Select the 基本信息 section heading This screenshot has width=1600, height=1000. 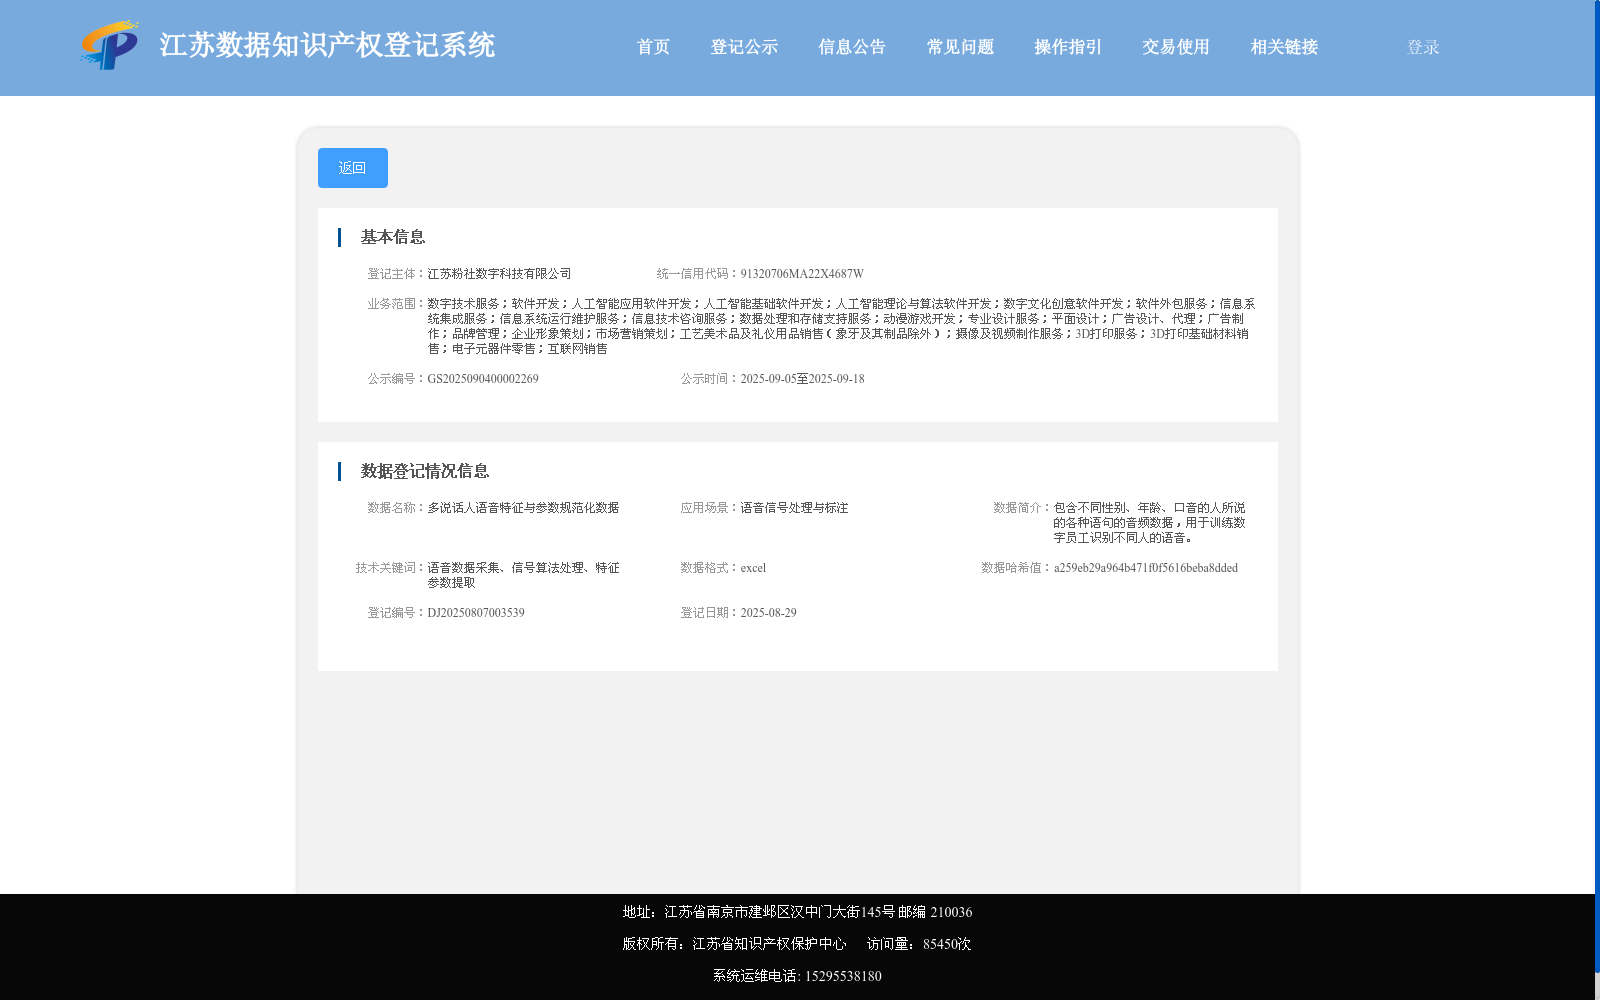[x=393, y=237]
